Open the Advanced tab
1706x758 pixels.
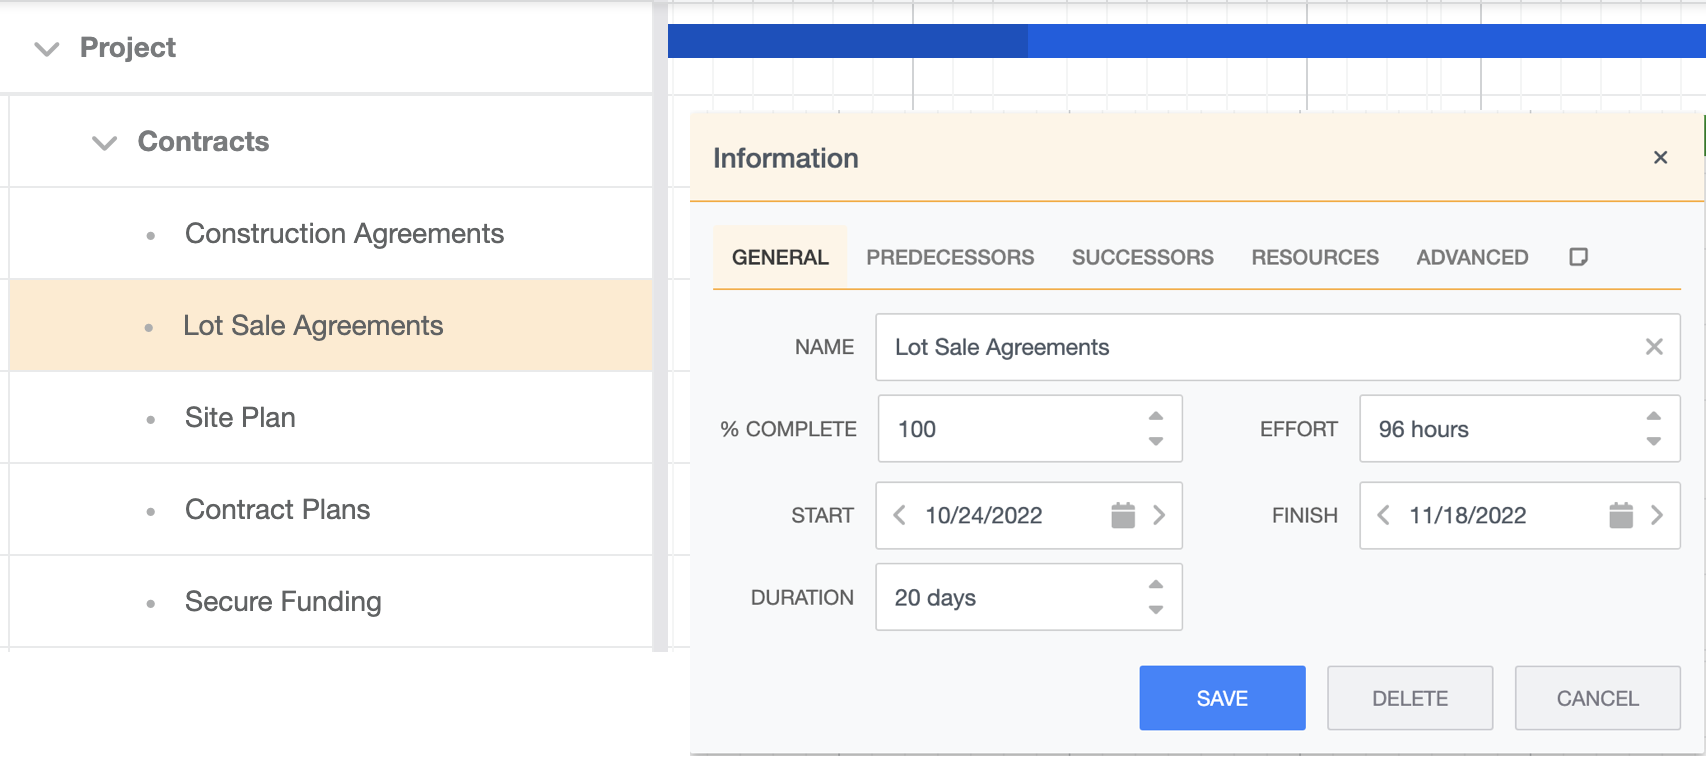click(1472, 257)
